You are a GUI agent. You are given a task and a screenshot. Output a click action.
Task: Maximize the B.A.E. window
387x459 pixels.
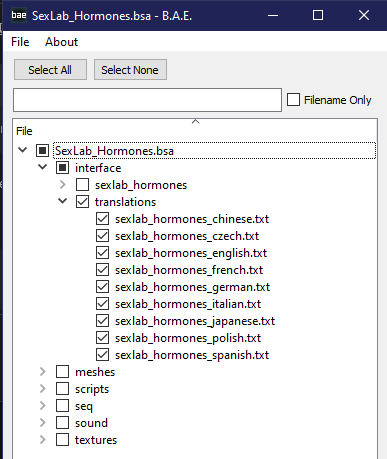click(318, 15)
